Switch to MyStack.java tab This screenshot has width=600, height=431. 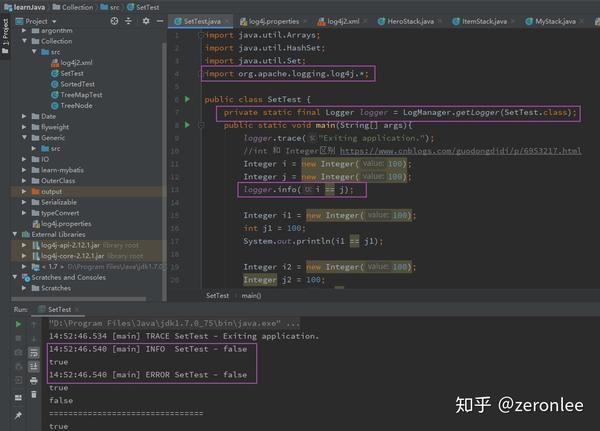point(554,21)
